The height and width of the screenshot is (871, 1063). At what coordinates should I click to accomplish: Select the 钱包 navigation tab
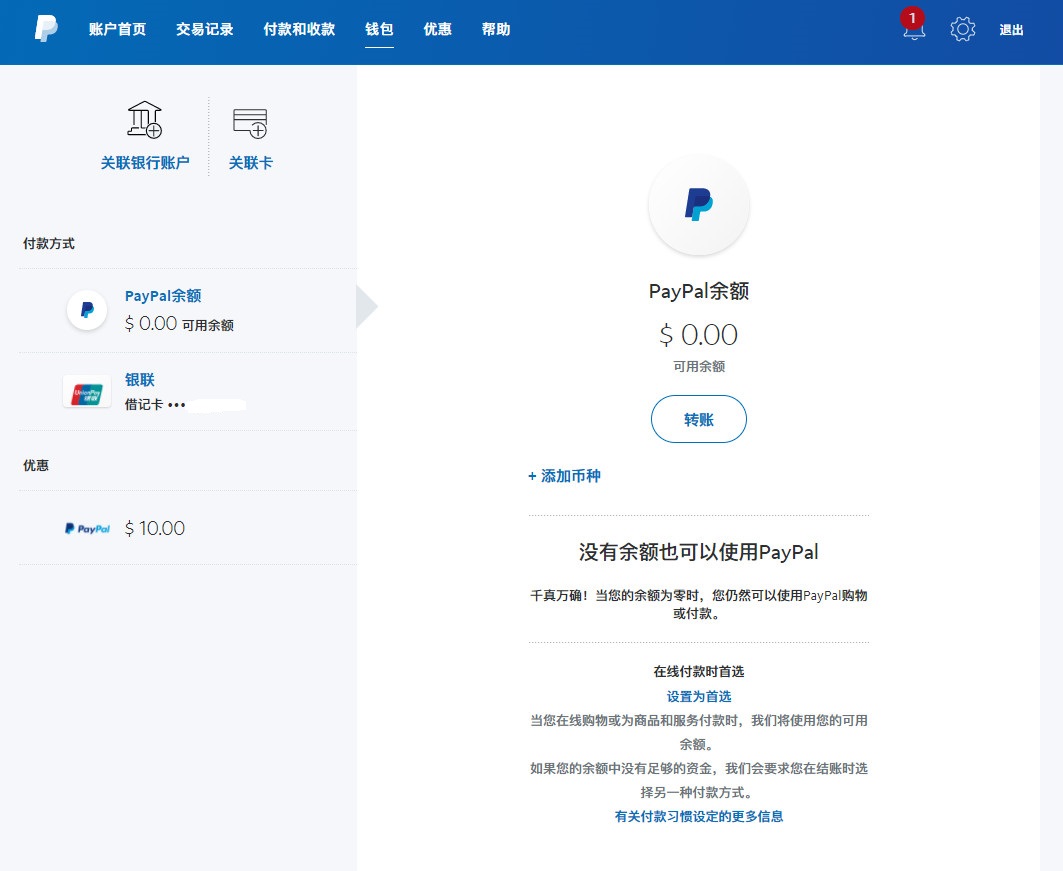(x=379, y=29)
